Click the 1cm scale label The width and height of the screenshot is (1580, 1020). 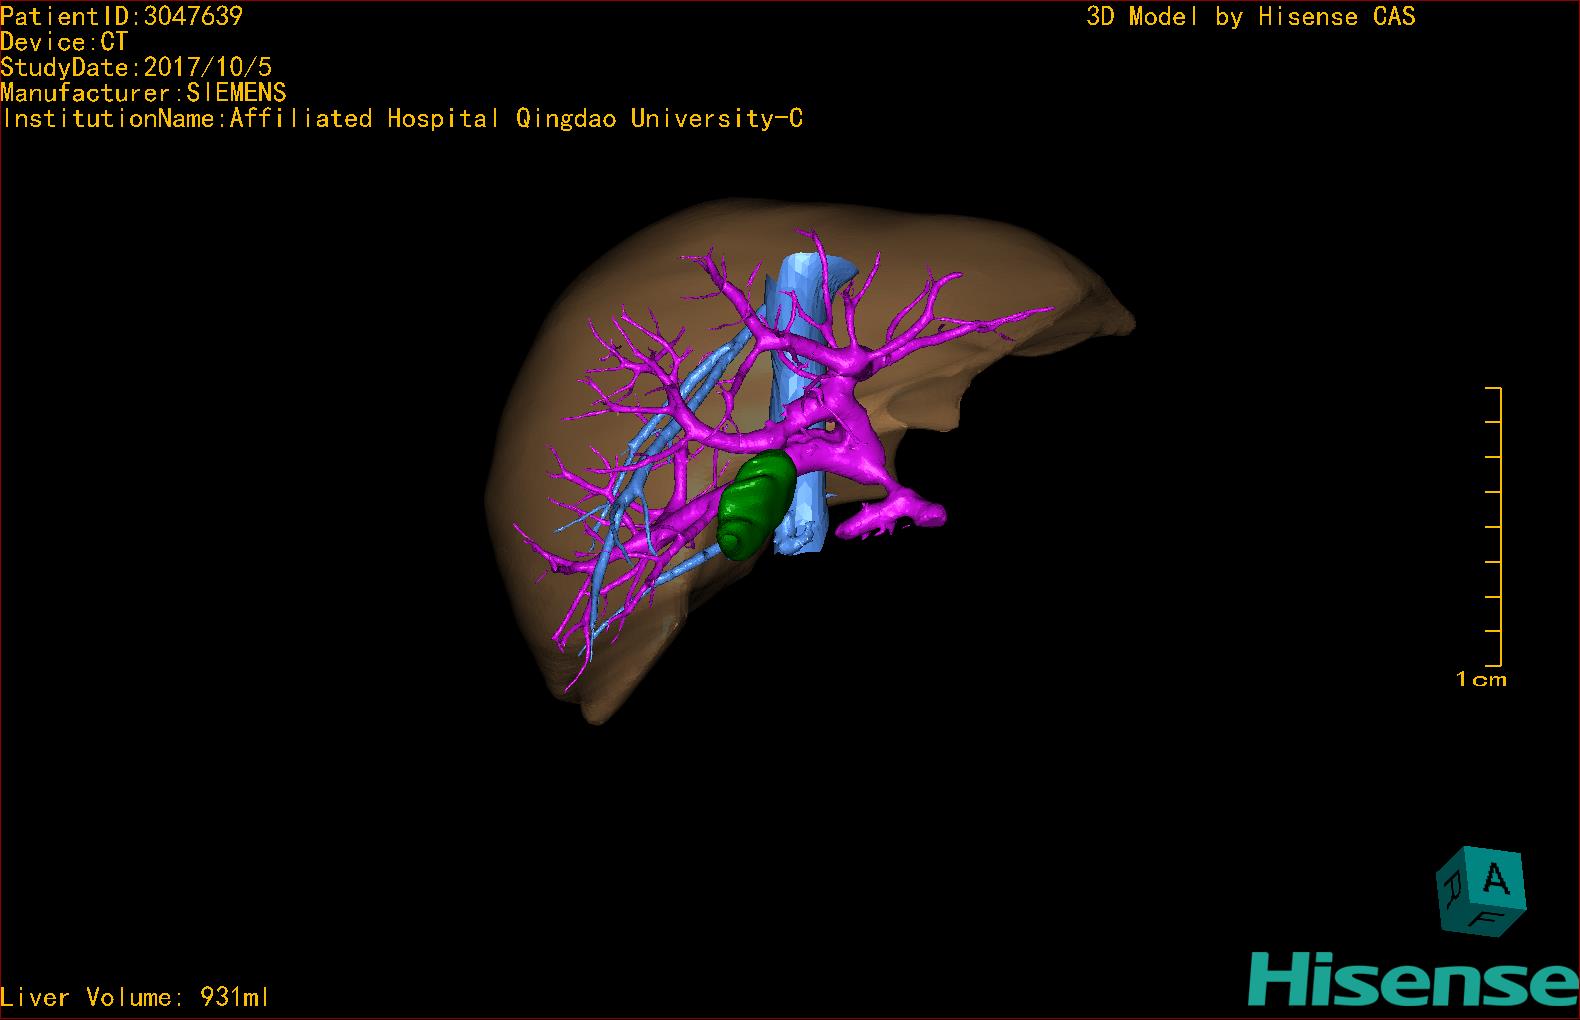point(1481,680)
